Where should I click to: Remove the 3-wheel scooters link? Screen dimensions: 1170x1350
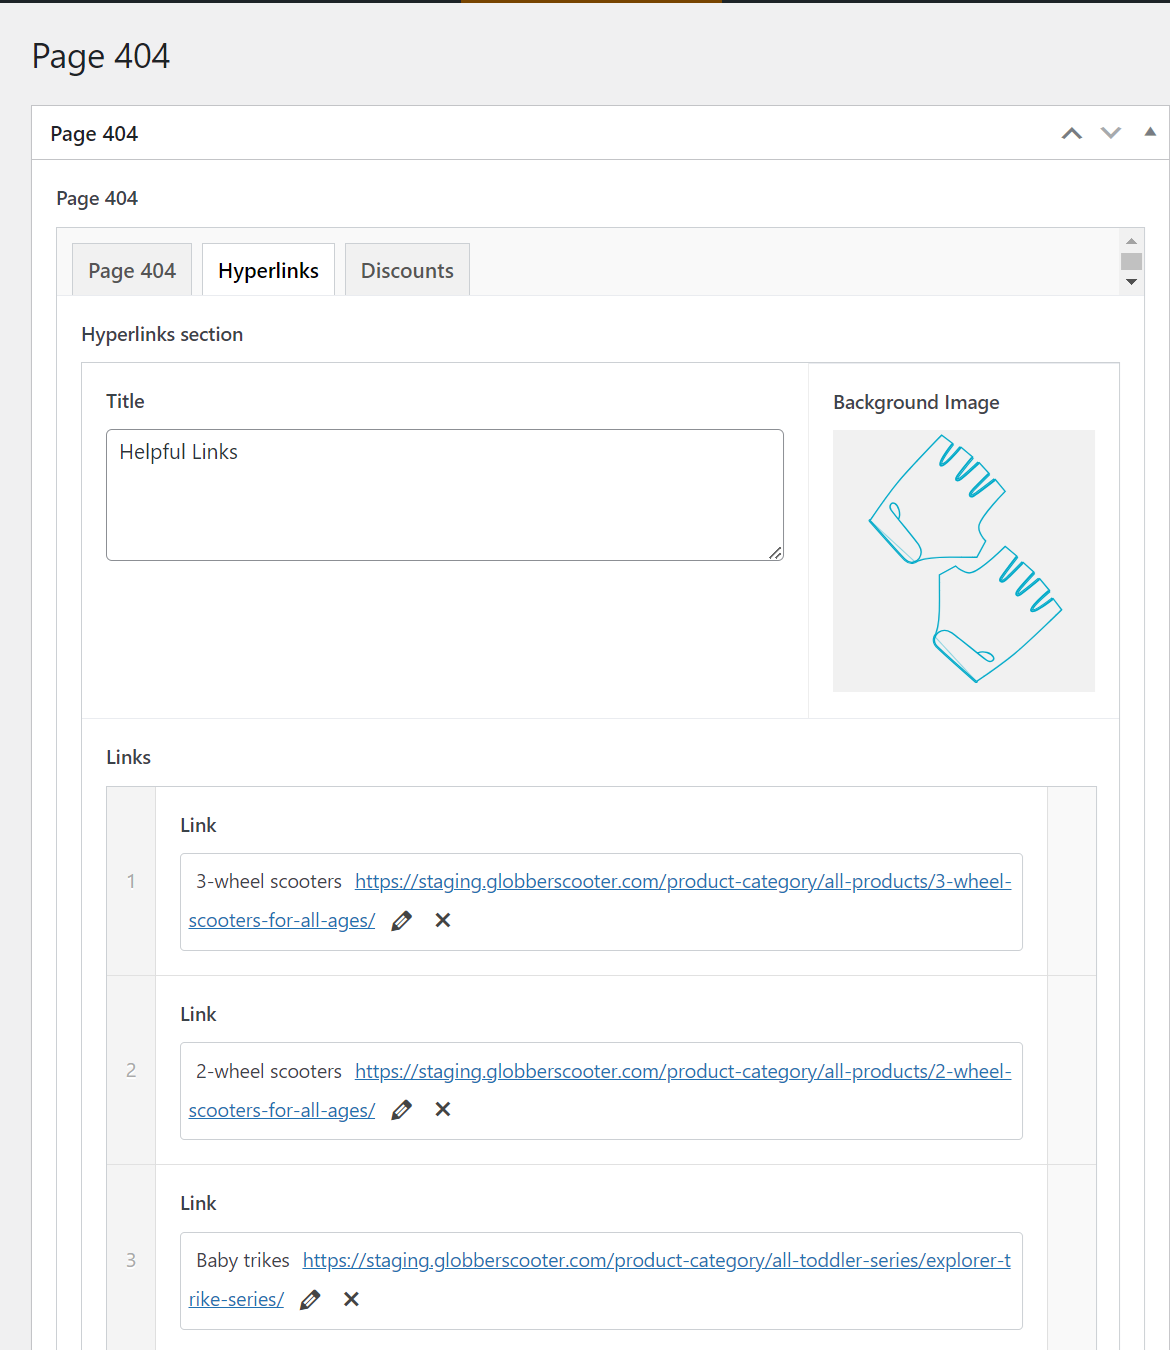click(x=443, y=920)
